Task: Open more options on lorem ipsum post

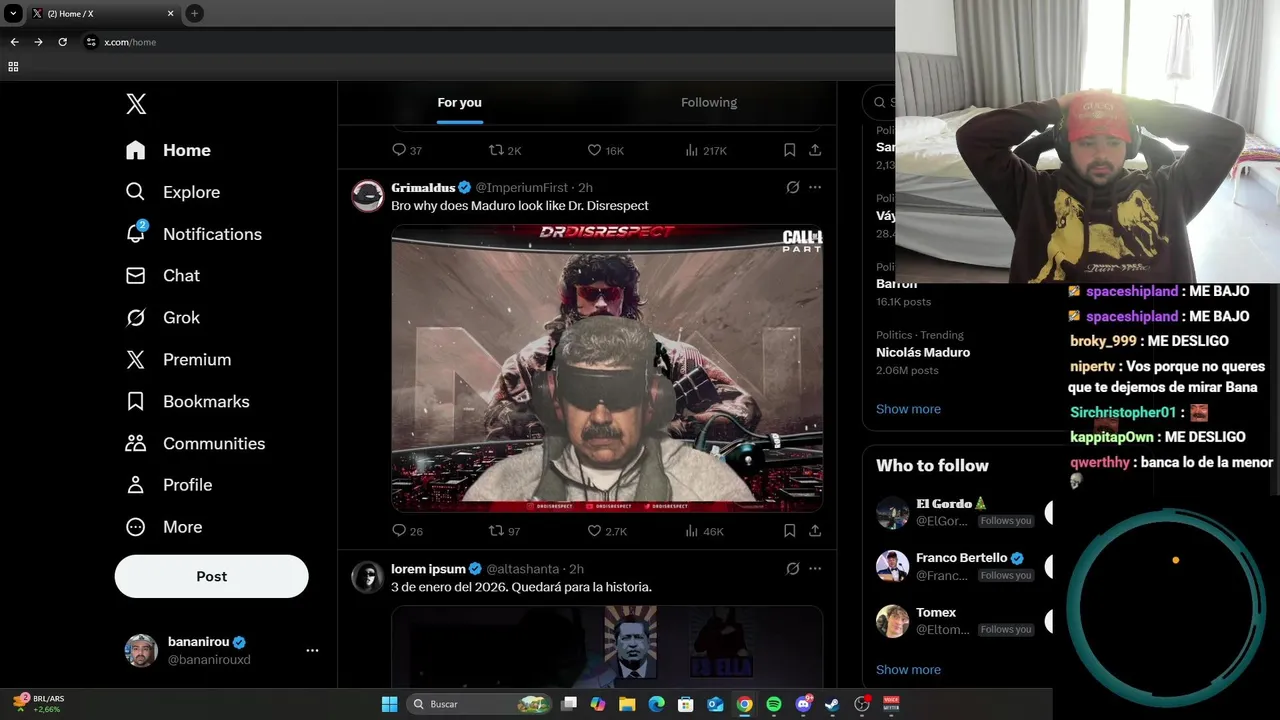Action: click(x=815, y=568)
